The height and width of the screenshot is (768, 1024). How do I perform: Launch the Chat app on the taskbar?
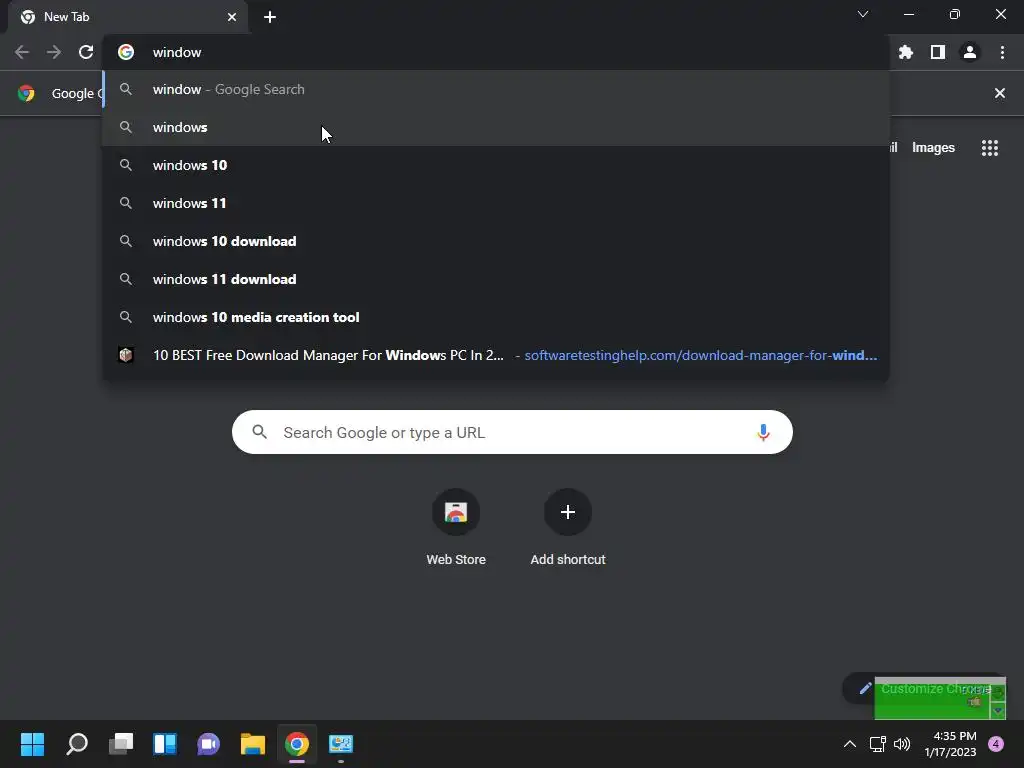pyautogui.click(x=208, y=744)
